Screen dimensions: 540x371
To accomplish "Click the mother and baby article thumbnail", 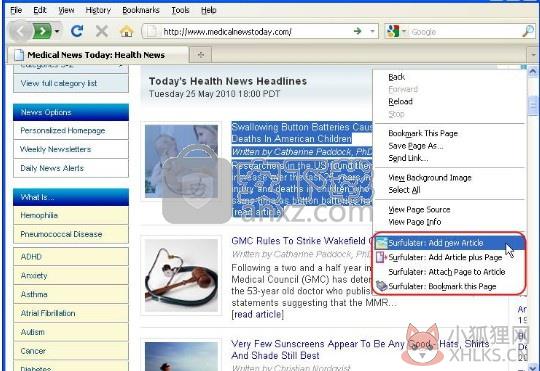I will 181,161.
